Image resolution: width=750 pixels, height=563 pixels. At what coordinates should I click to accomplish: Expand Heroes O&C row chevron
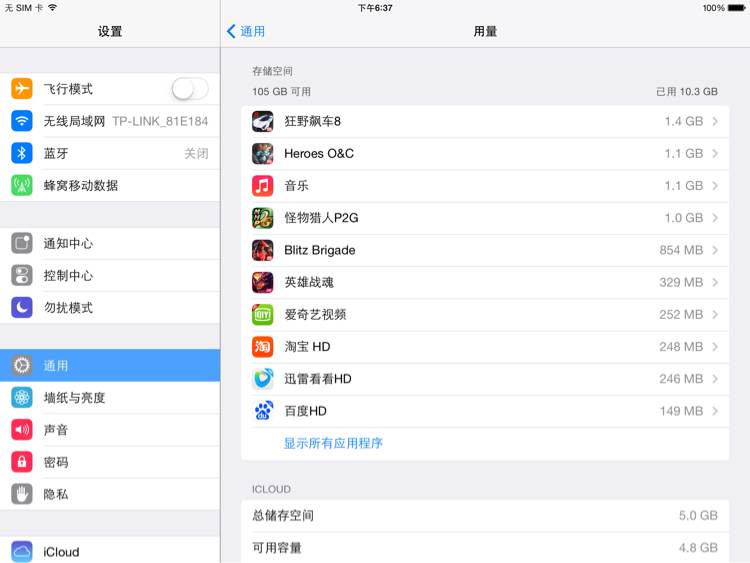pos(715,154)
